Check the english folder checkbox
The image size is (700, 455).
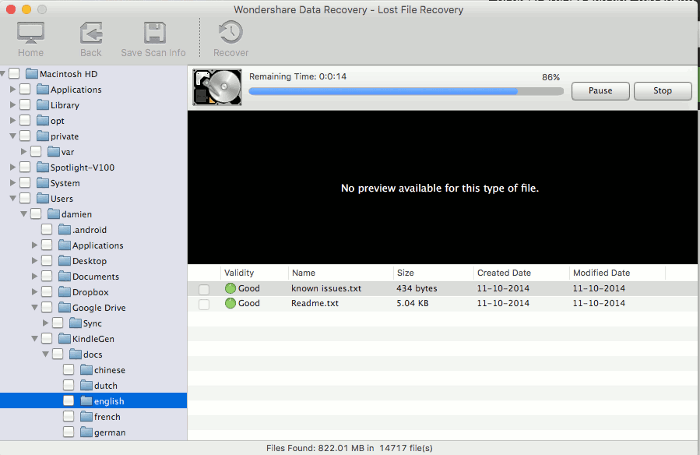68,401
